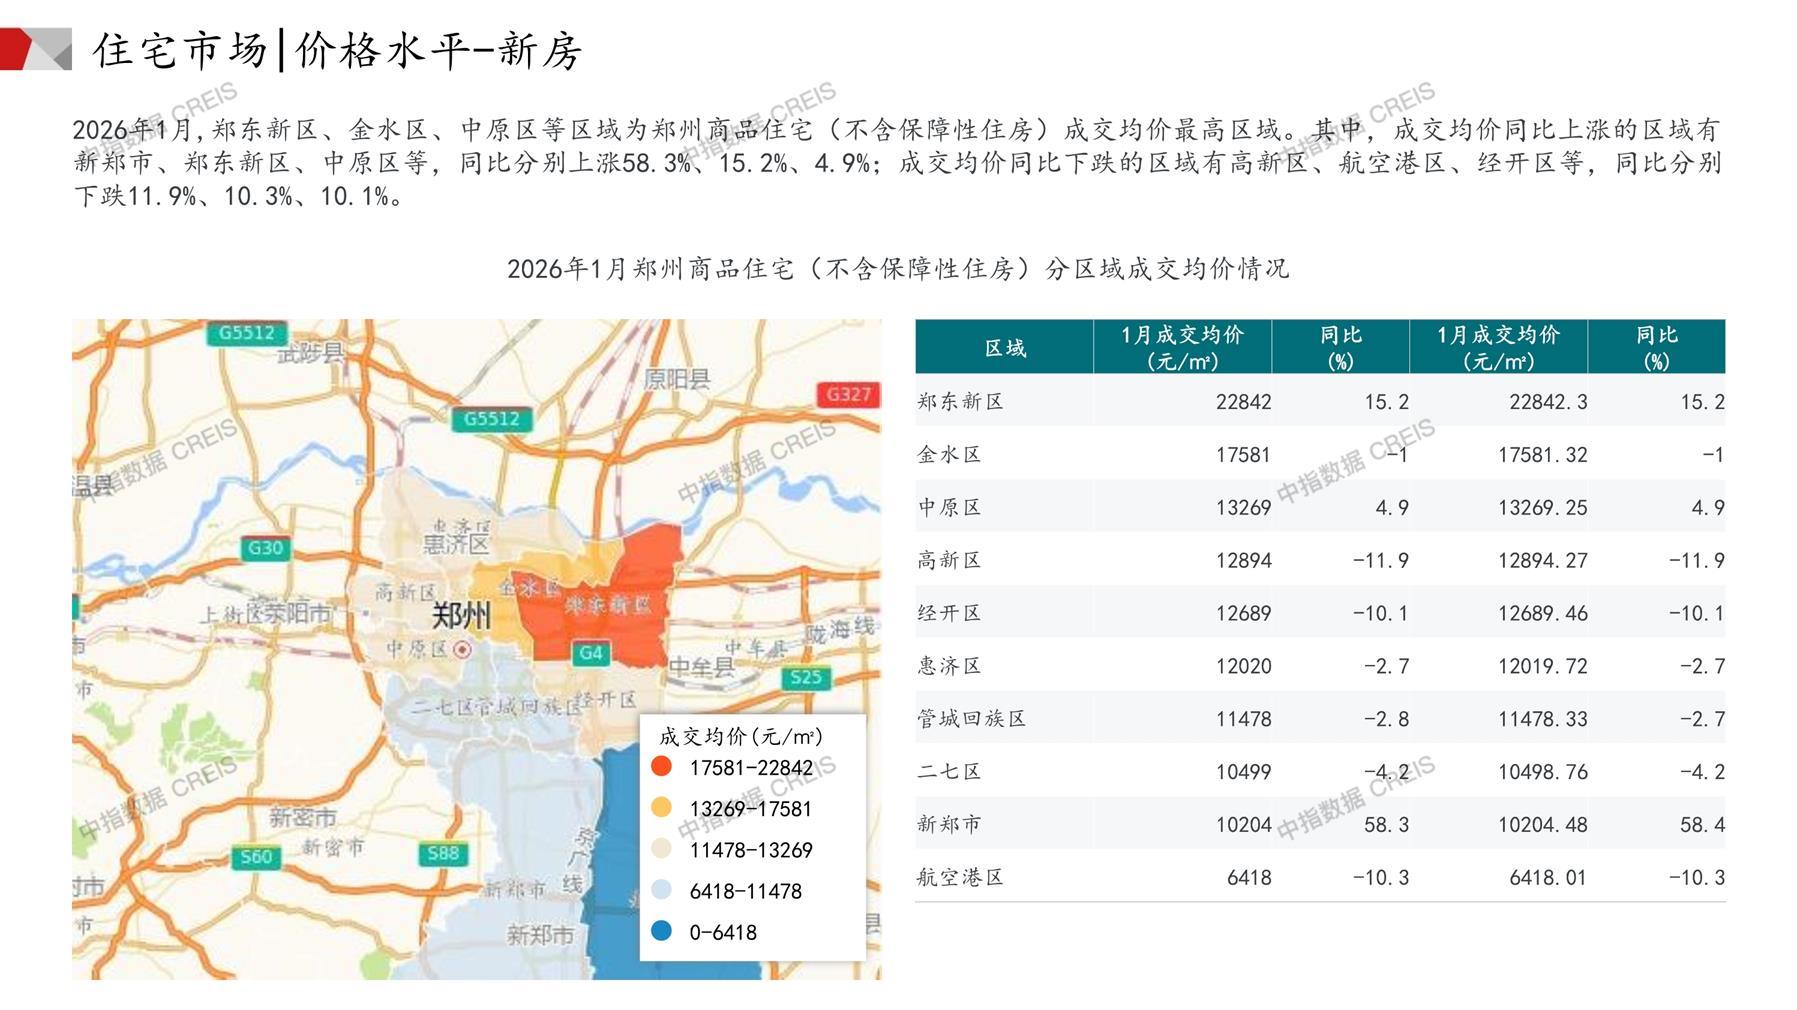Select the light blue 6418-11478 legend dot
Image resolution: width=1797 pixels, height=1010 pixels.
(x=661, y=890)
